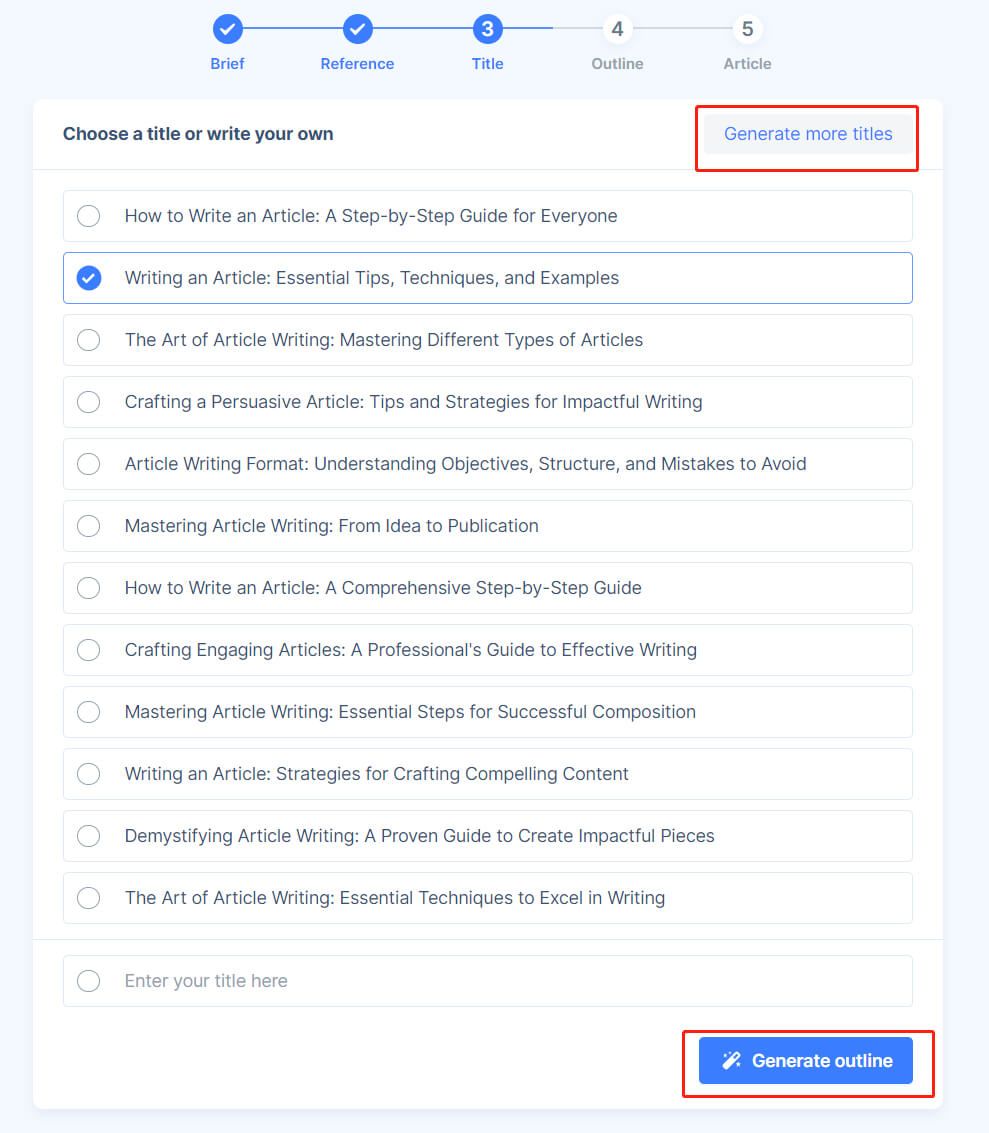989x1133 pixels.
Task: Click the Reference step checkmark icon
Action: pos(358,29)
